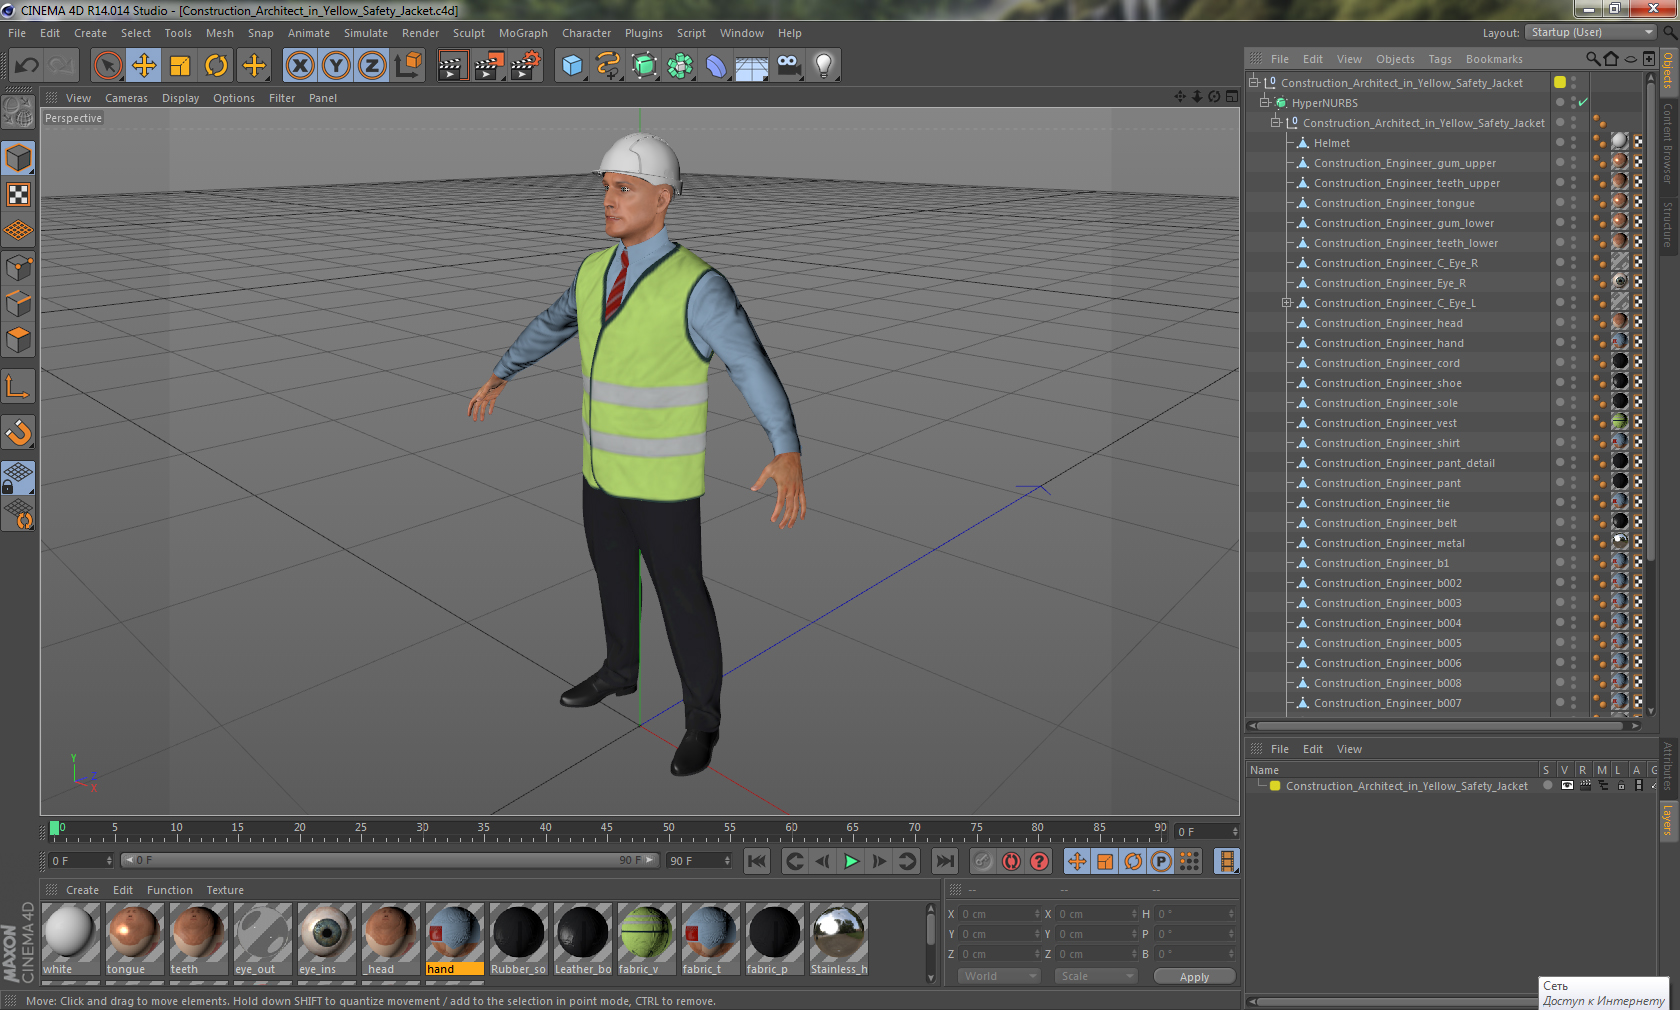Screen dimensions: 1680x1010
Task: Open the spline pen tools icon
Action: coord(608,66)
